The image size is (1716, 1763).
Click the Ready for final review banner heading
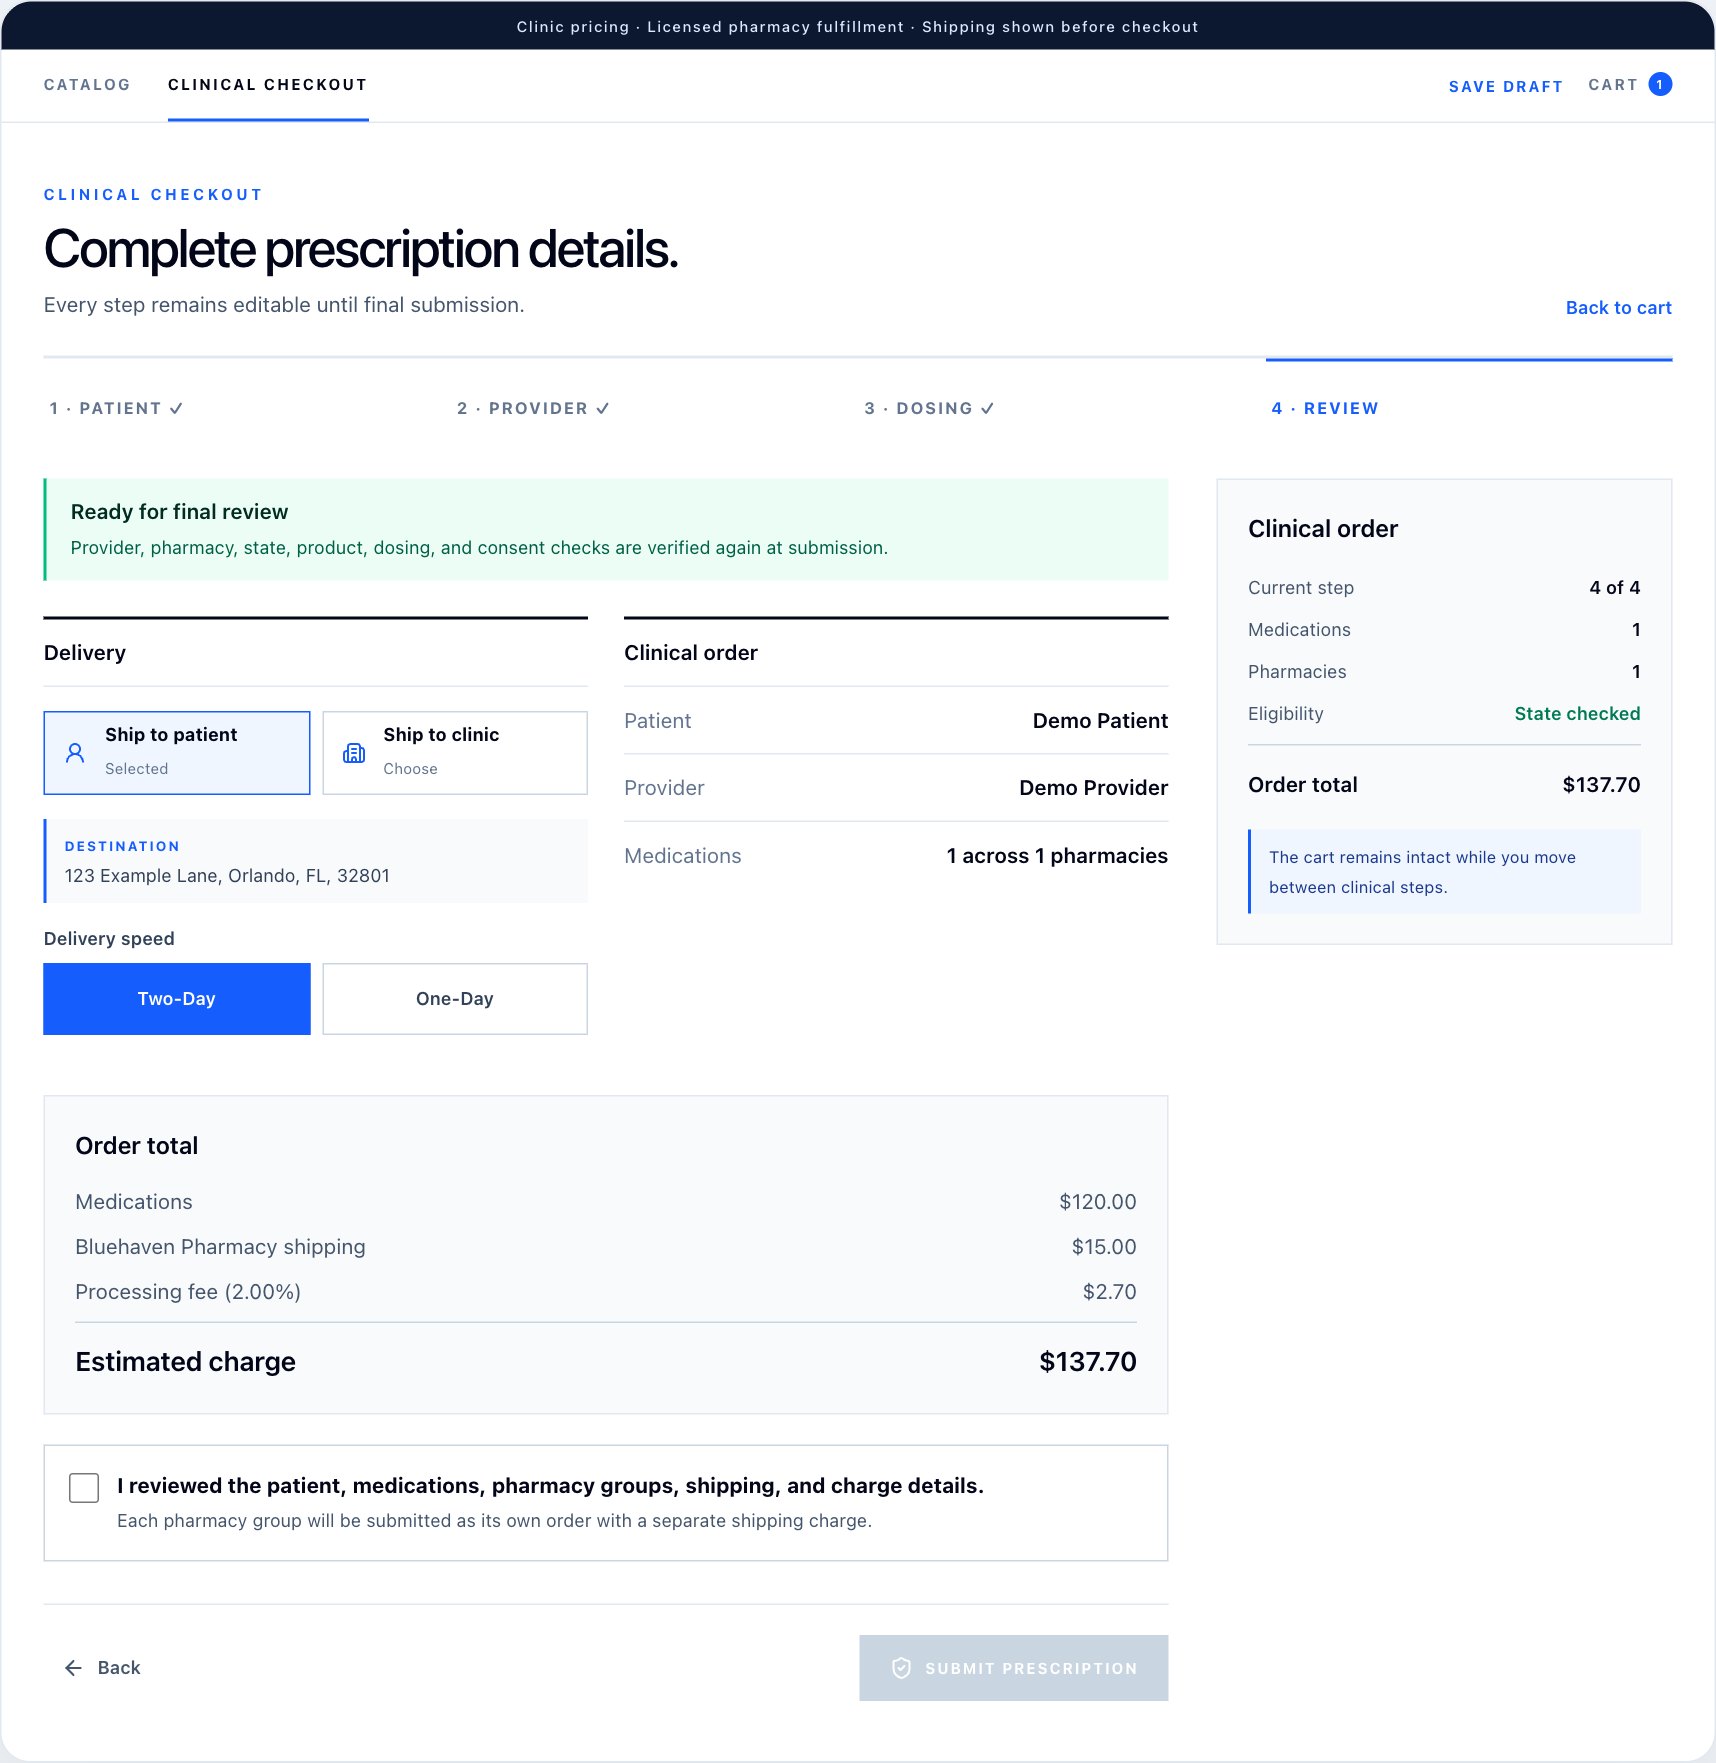[x=179, y=512]
